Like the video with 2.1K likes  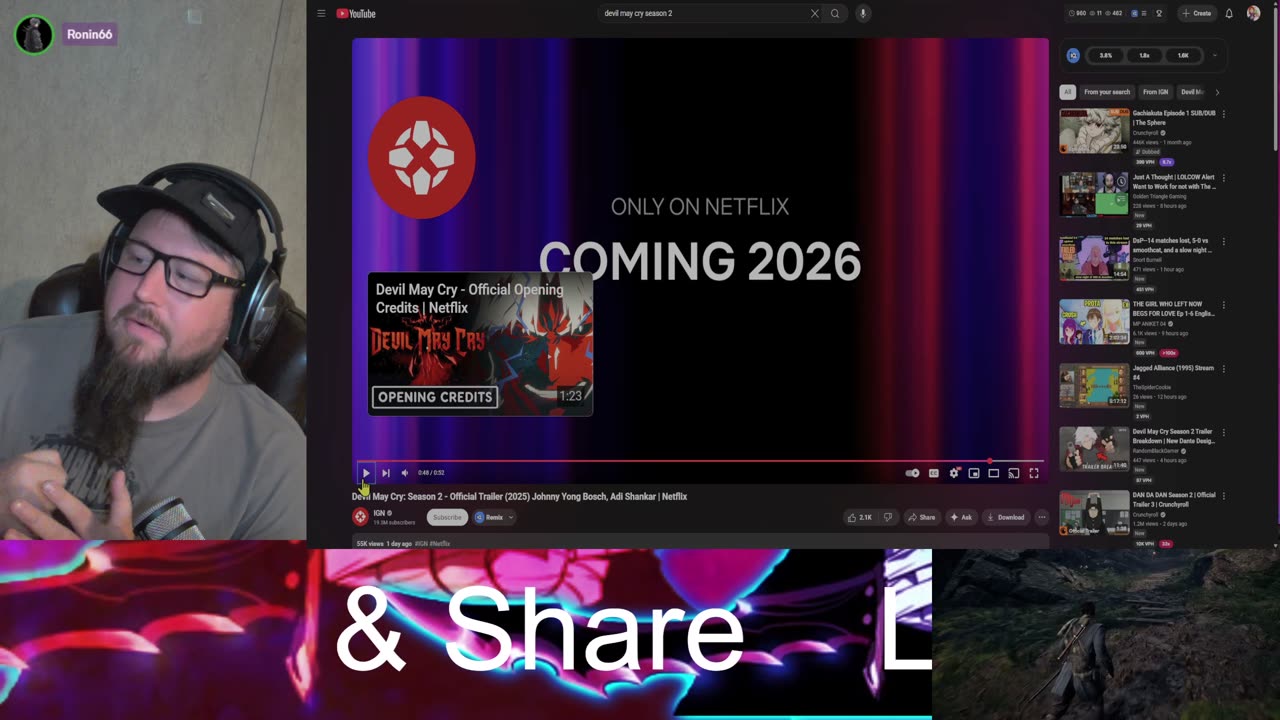click(859, 517)
